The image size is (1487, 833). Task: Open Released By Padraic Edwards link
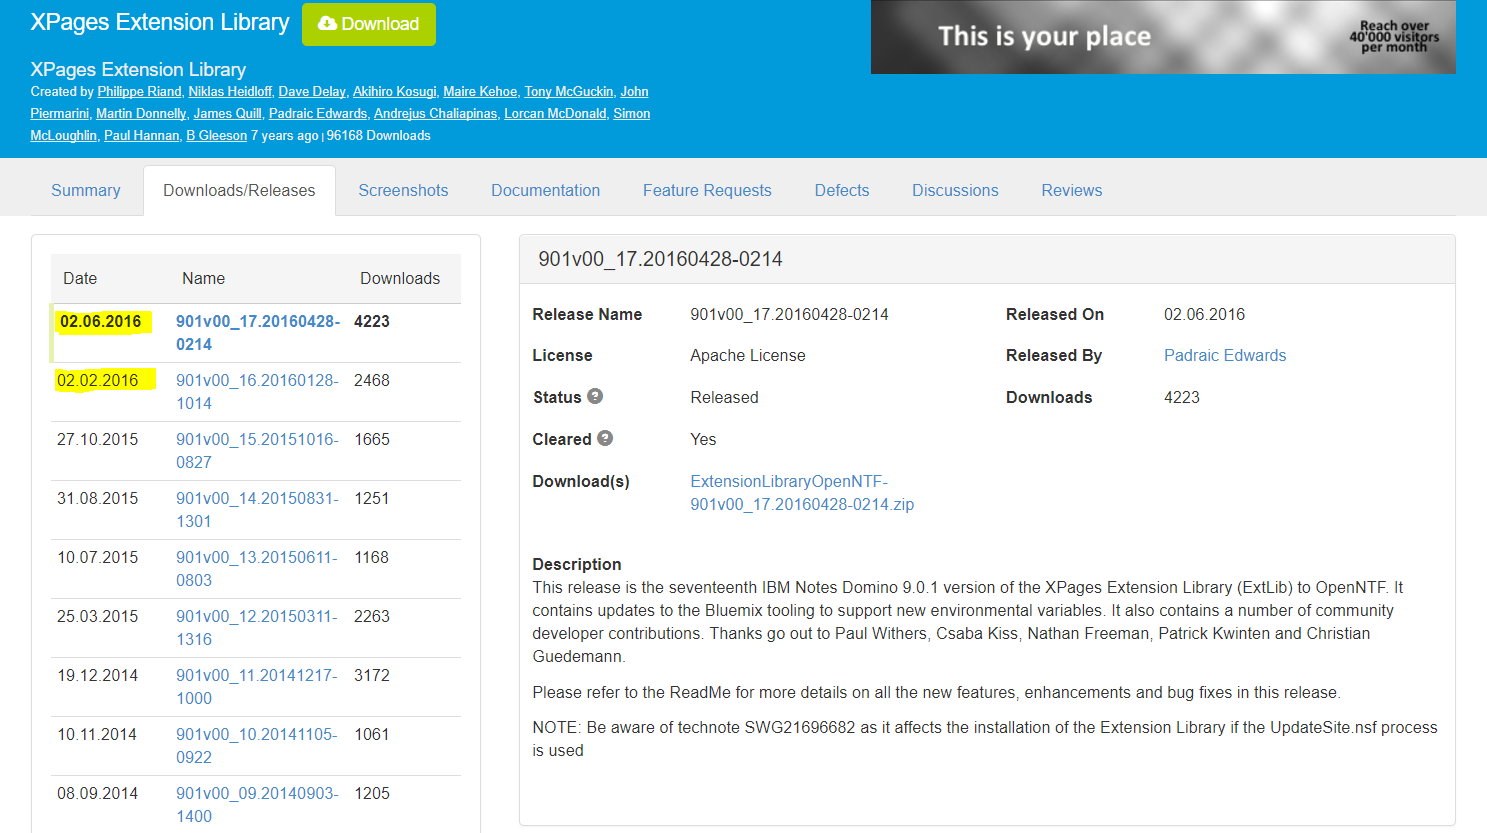click(x=1225, y=355)
